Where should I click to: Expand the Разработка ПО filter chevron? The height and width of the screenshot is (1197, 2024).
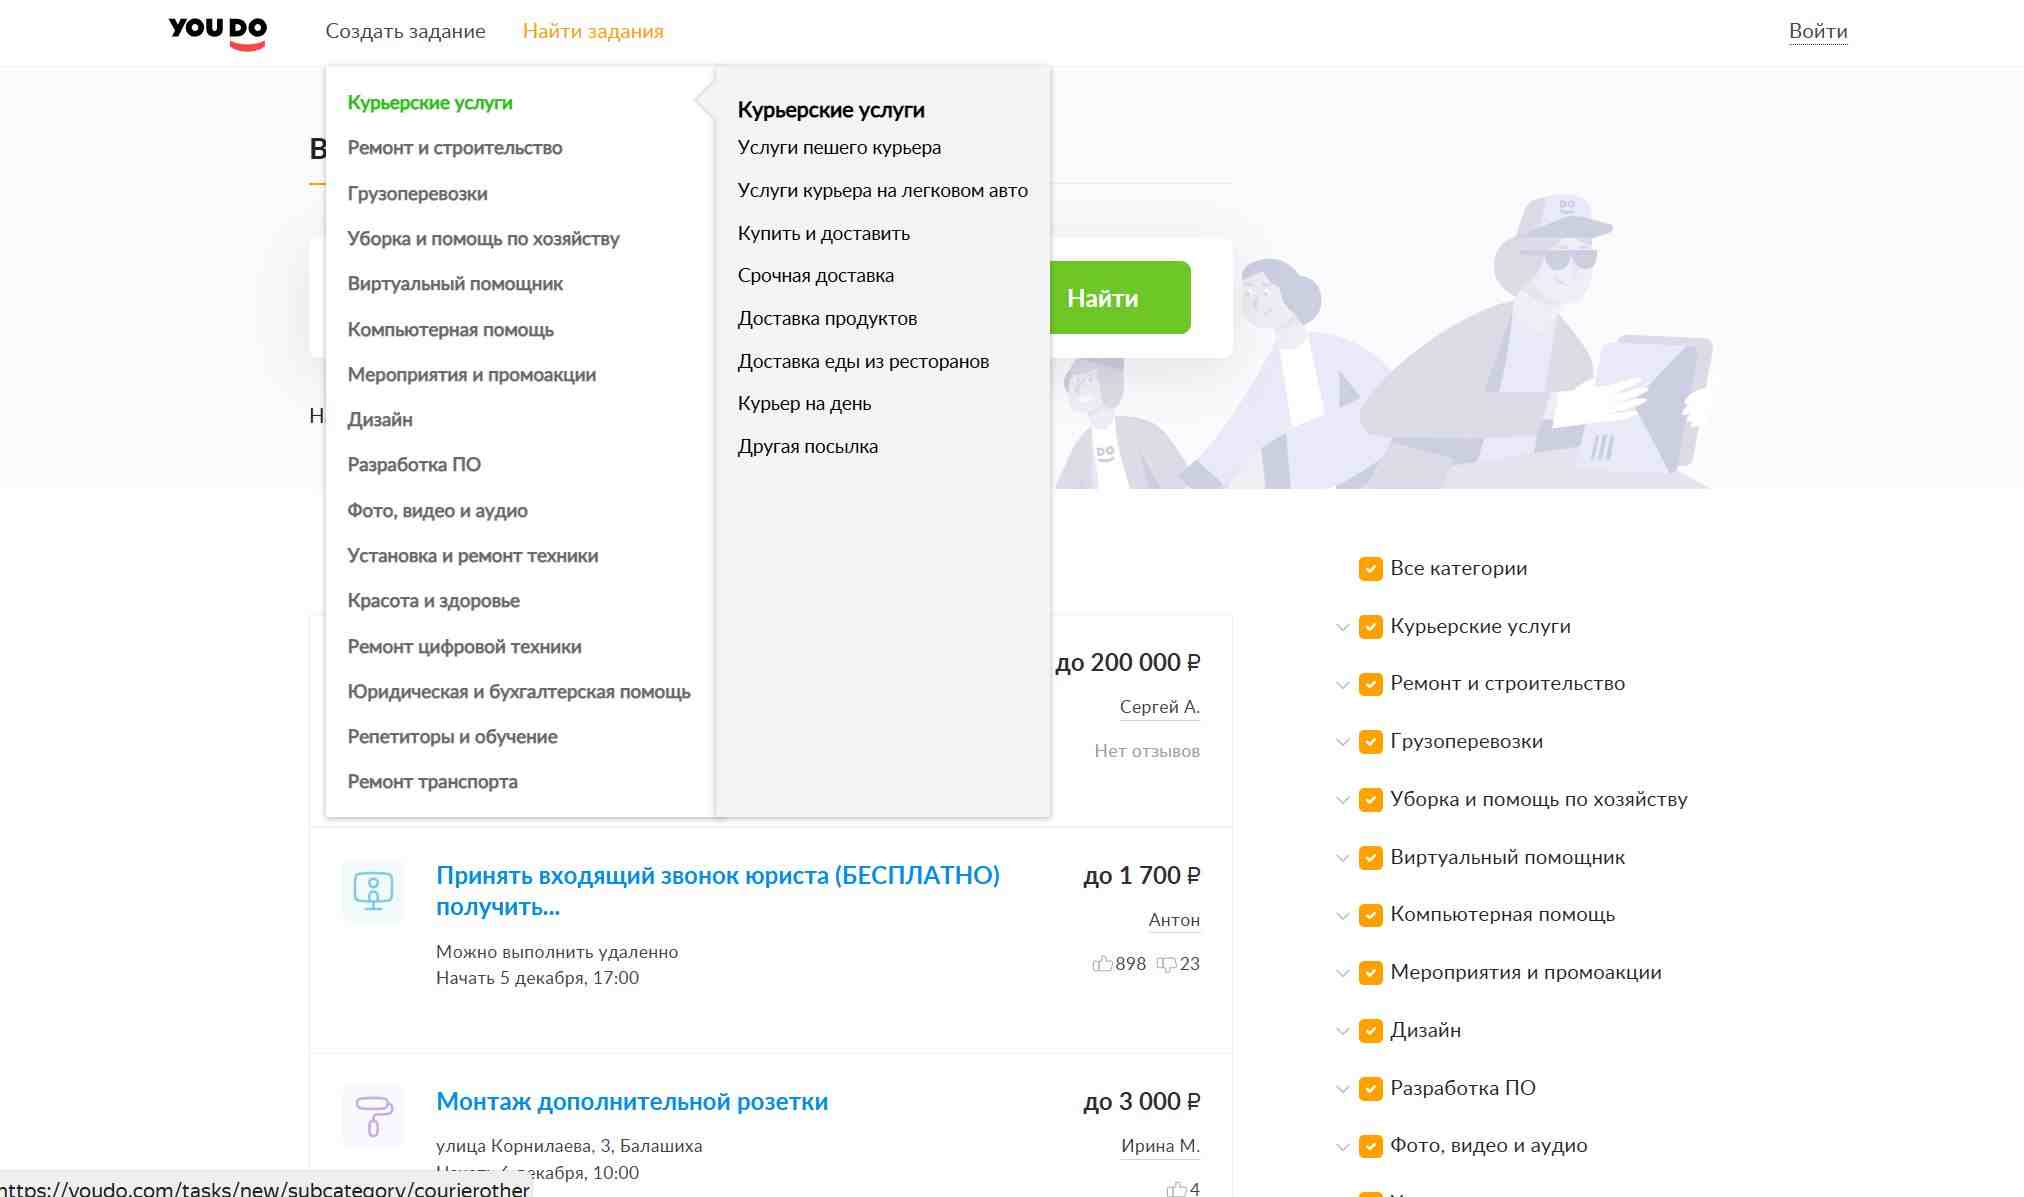click(x=1342, y=1090)
